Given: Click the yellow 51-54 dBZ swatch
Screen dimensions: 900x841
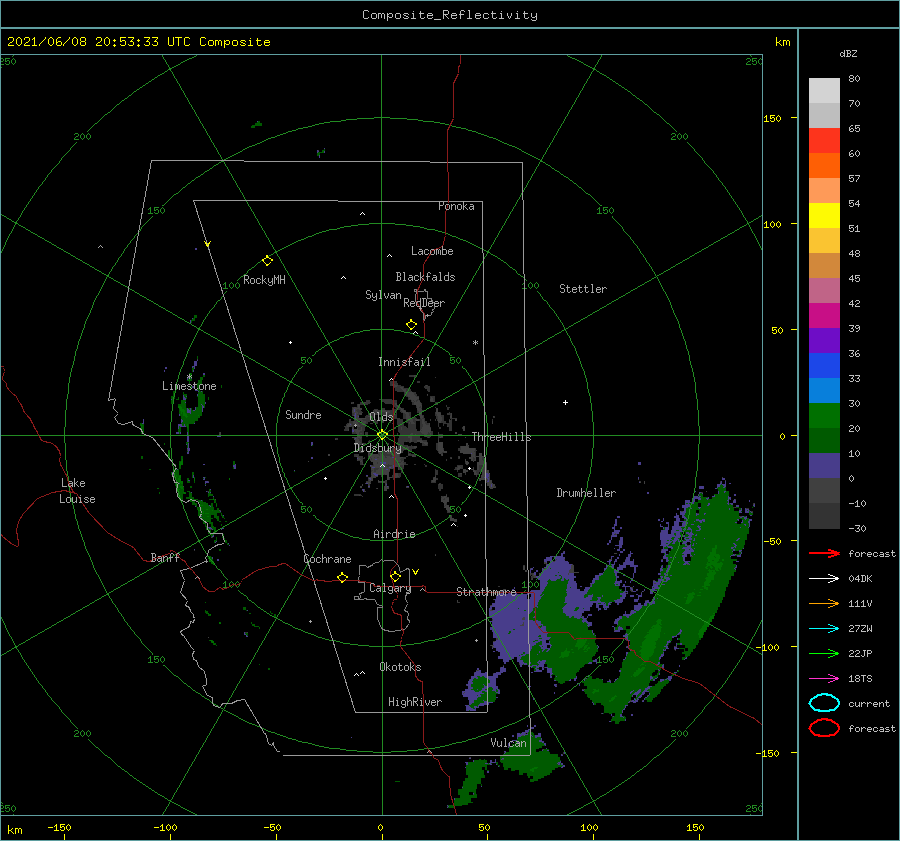Looking at the screenshot, I should 824,216.
